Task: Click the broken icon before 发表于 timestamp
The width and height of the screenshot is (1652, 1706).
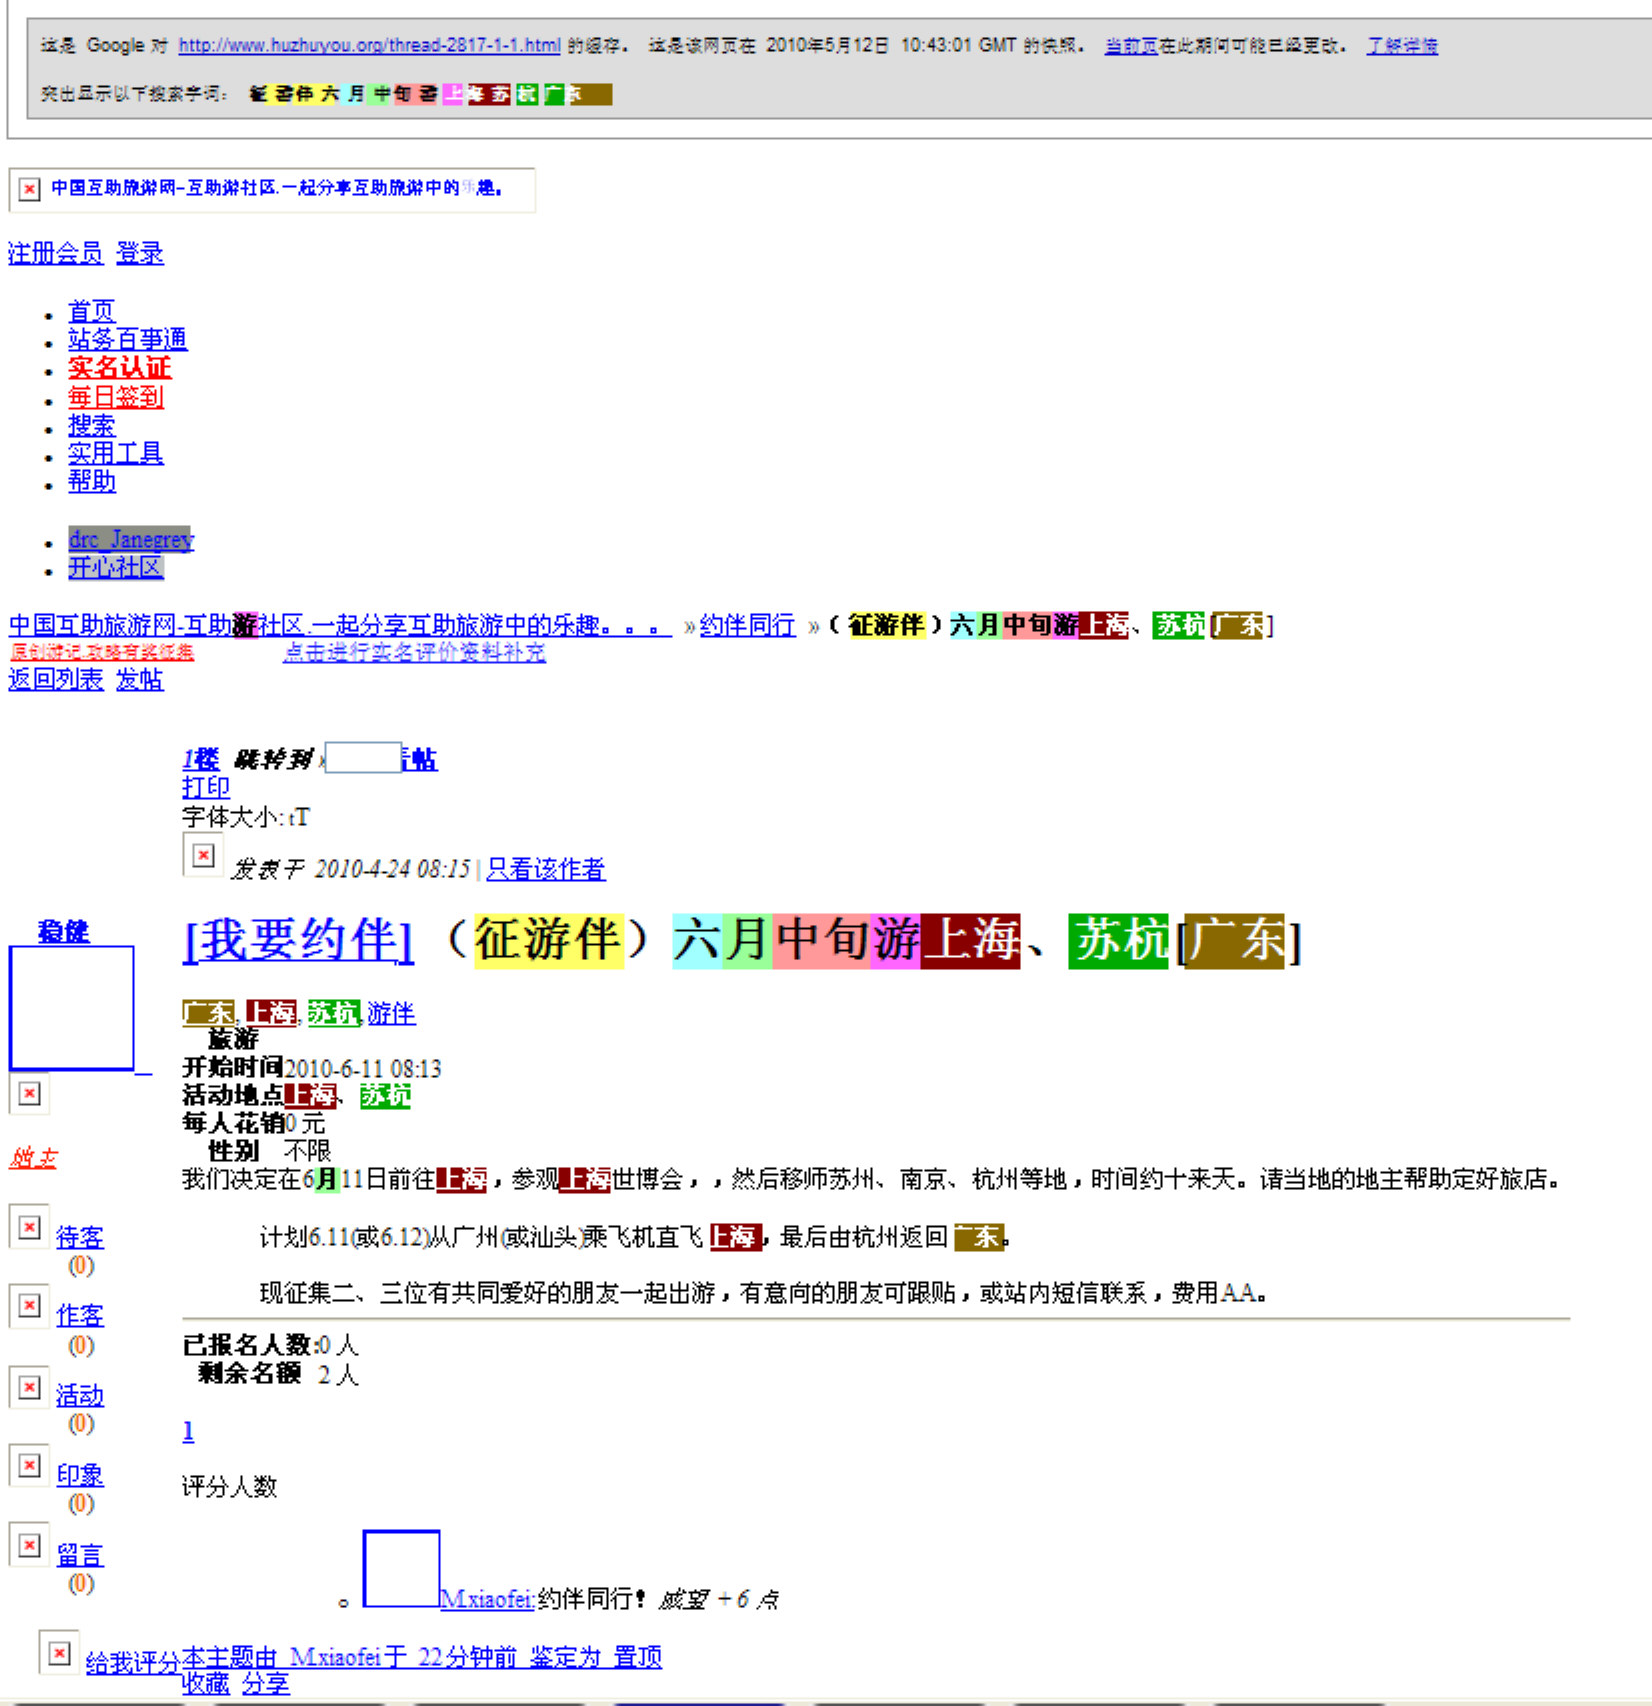Action: click(203, 855)
